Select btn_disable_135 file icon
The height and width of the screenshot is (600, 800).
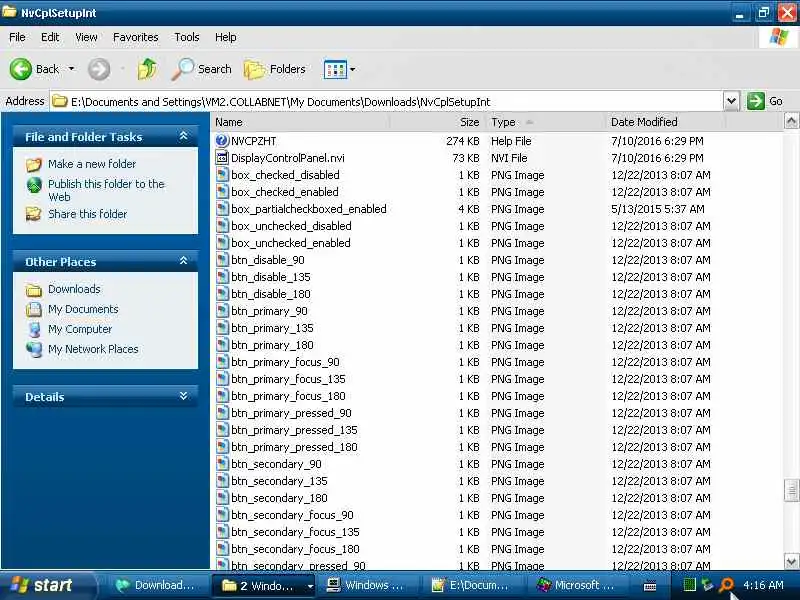tap(222, 277)
